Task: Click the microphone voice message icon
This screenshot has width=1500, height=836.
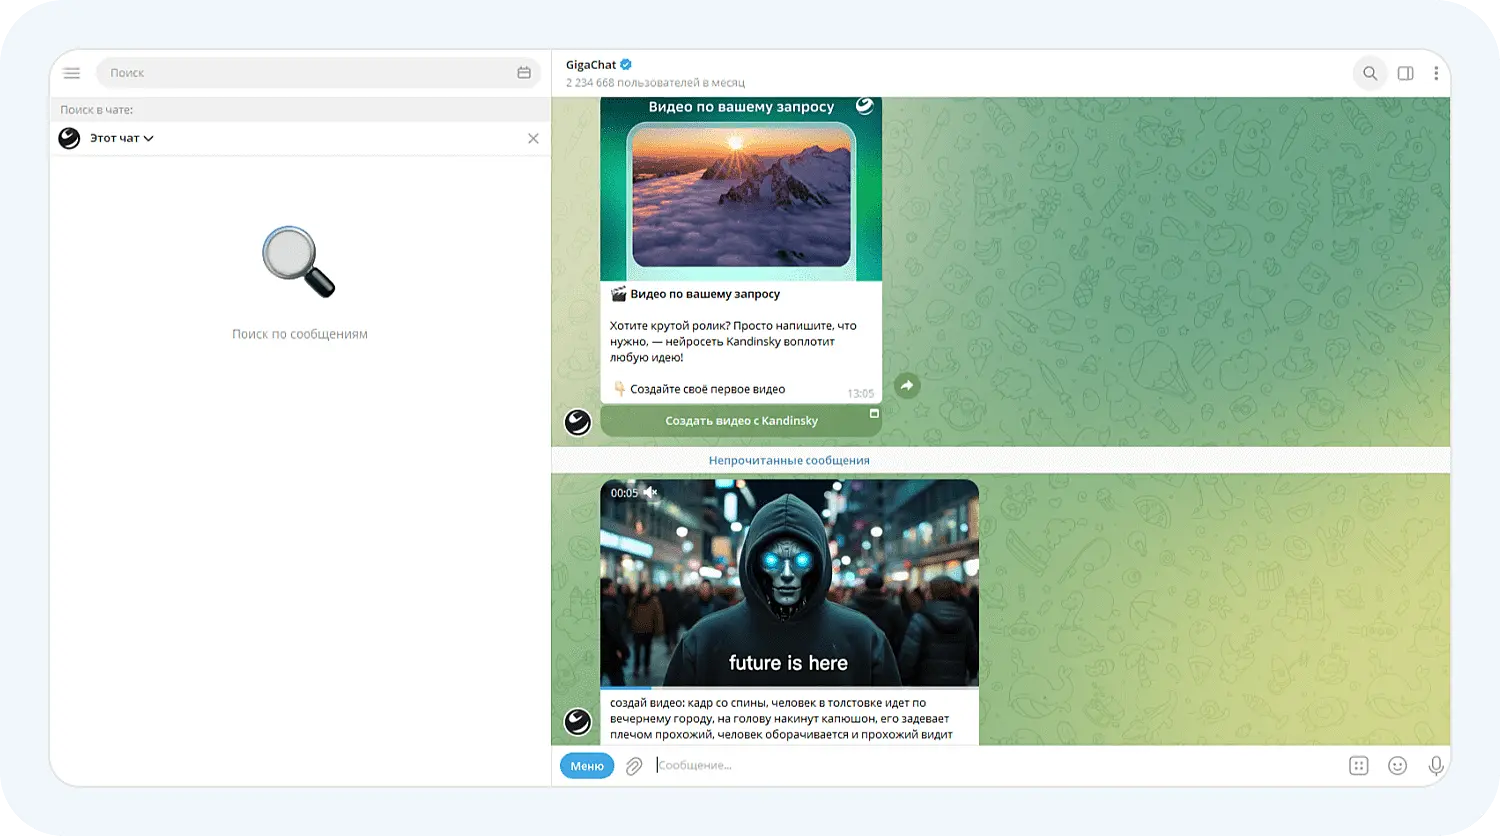Action: click(x=1436, y=766)
